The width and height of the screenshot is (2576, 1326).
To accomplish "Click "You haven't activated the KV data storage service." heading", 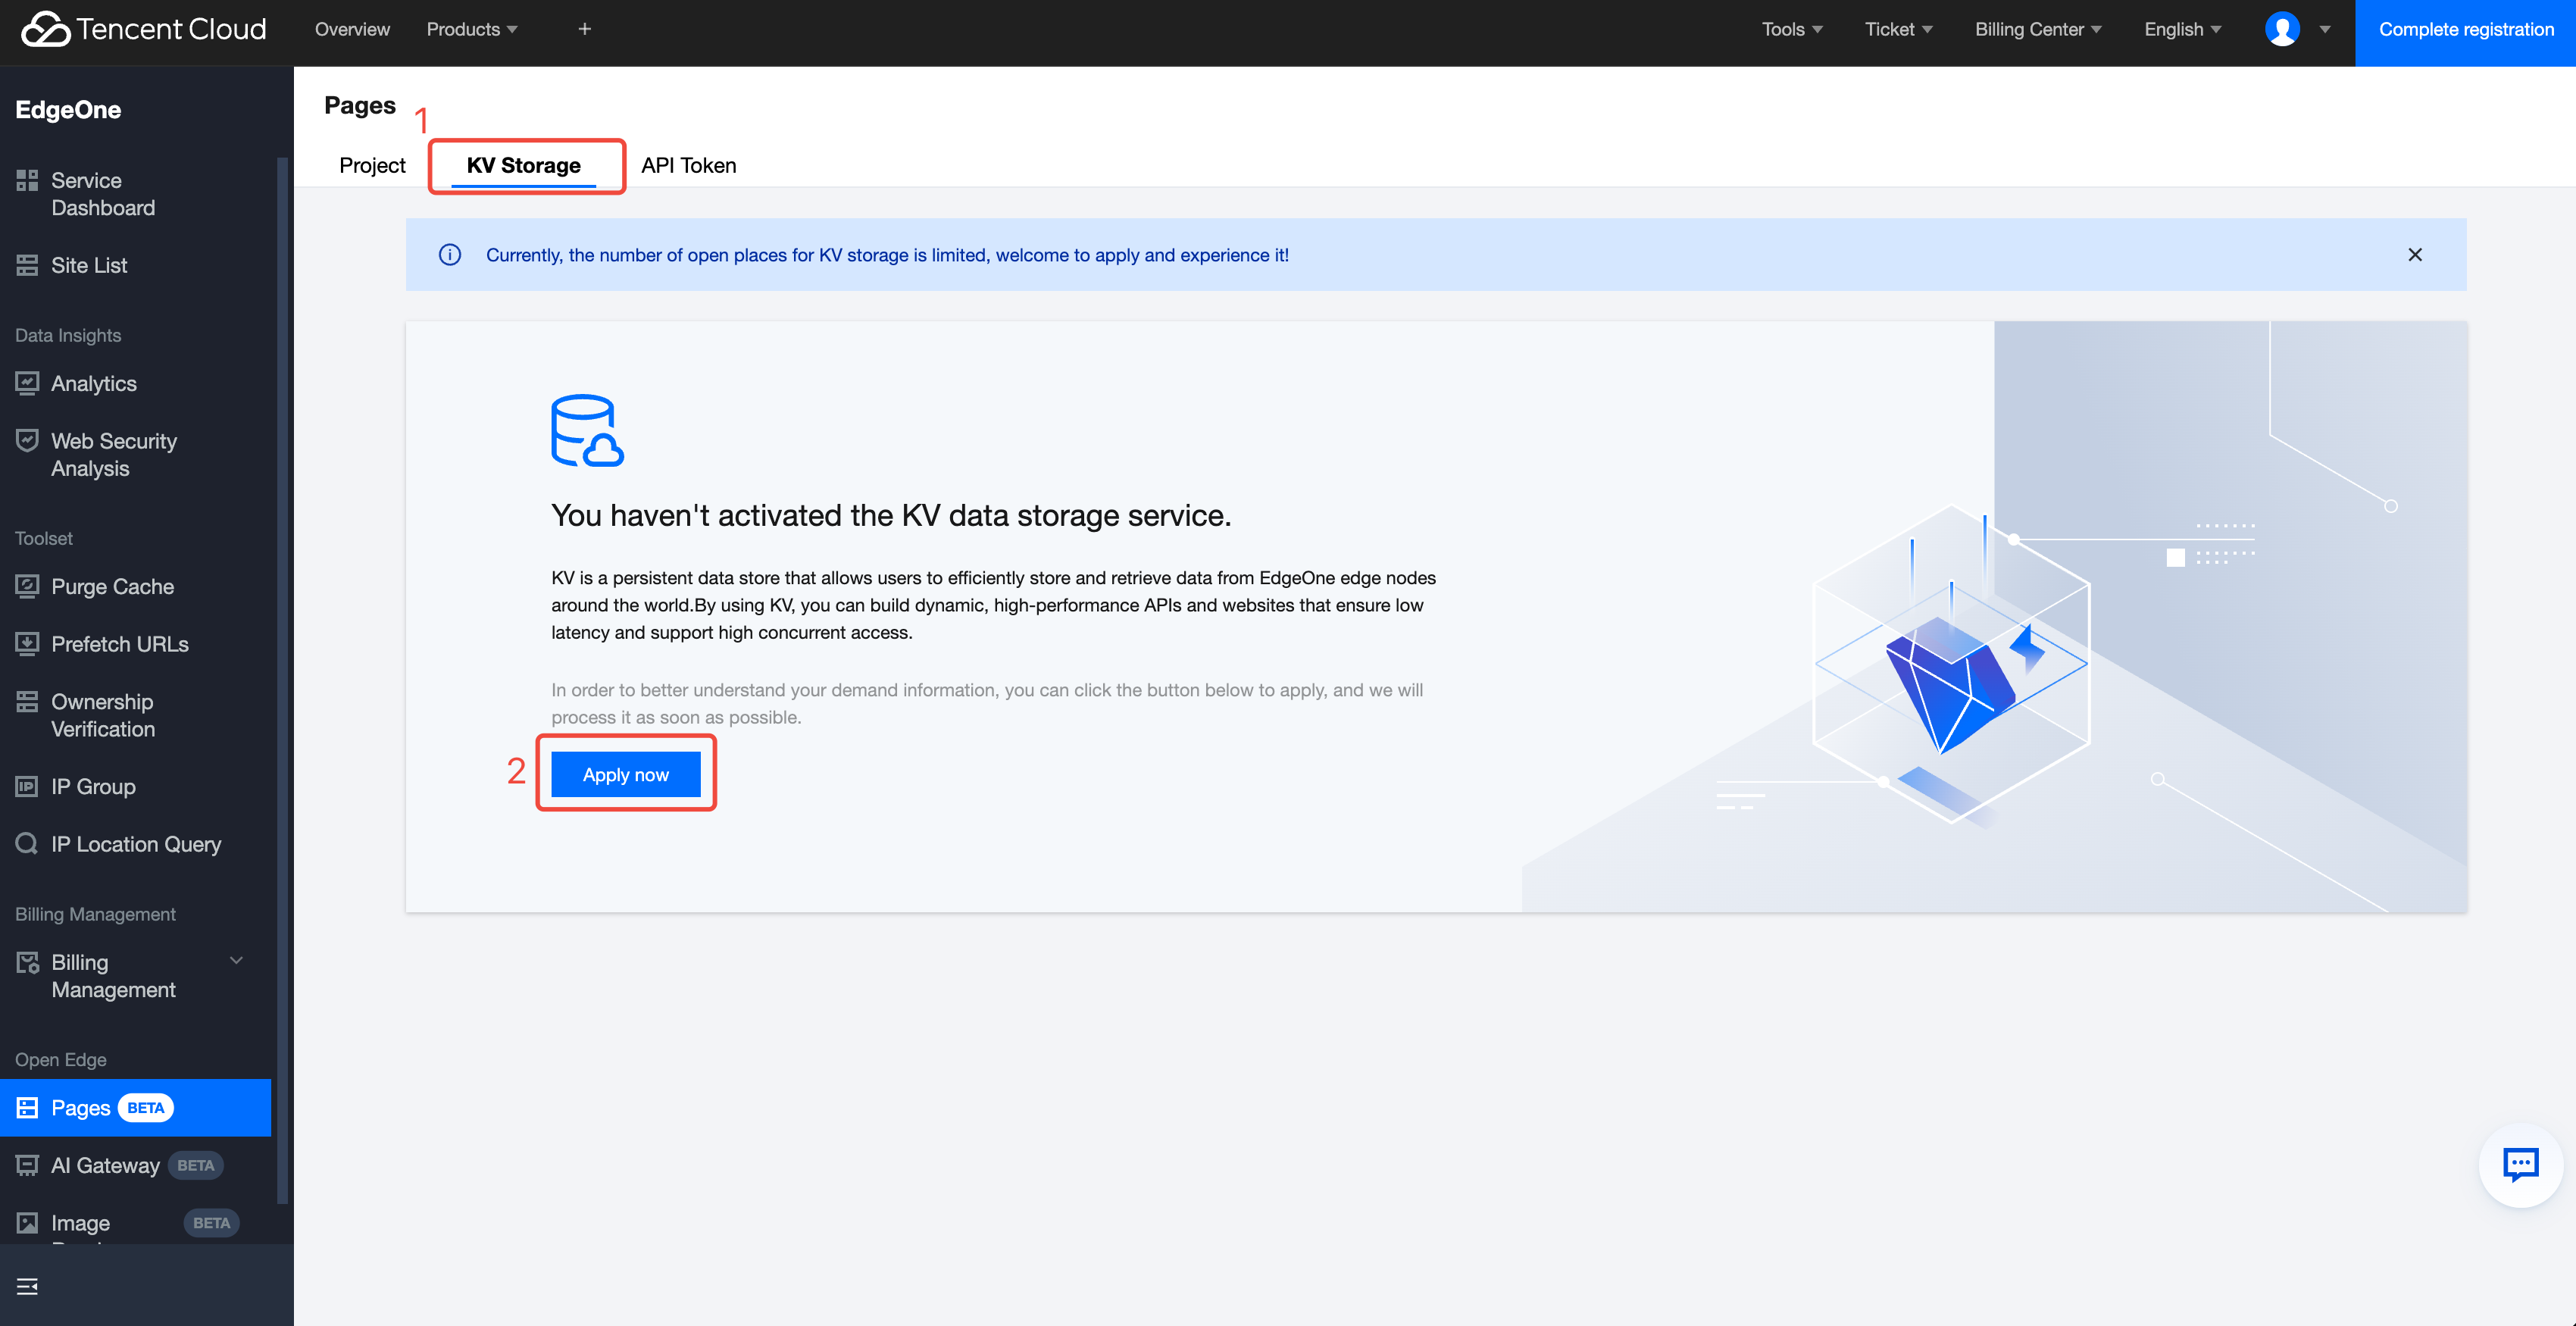I will [x=891, y=515].
